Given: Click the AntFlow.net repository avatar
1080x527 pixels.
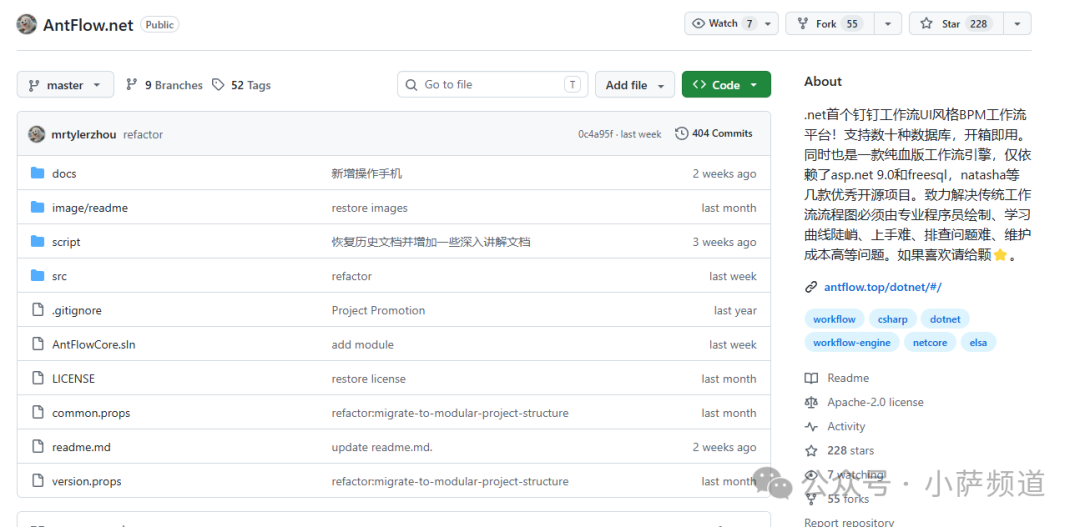Looking at the screenshot, I should coord(26,24).
